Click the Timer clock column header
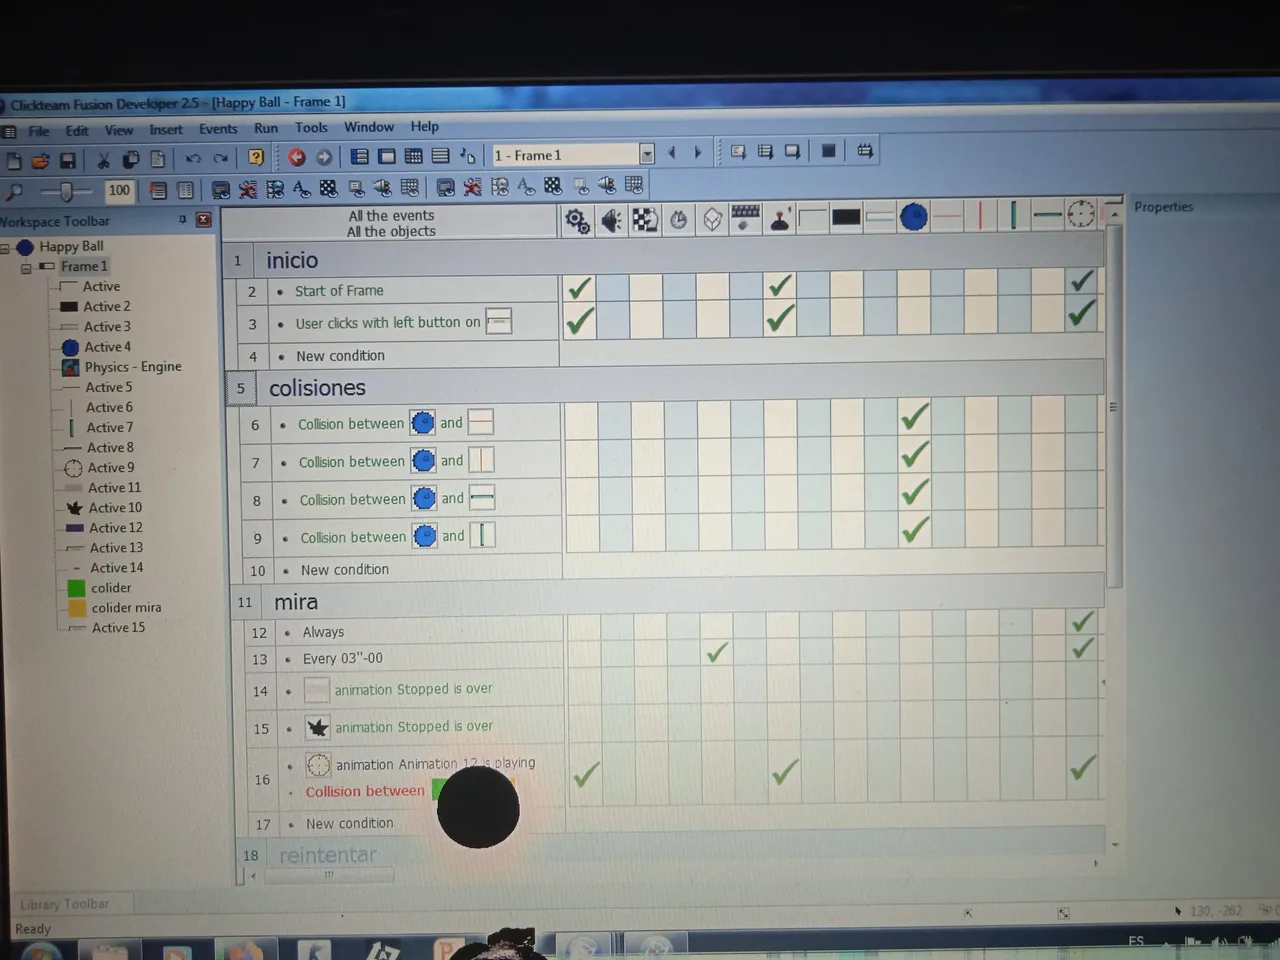 [x=678, y=219]
